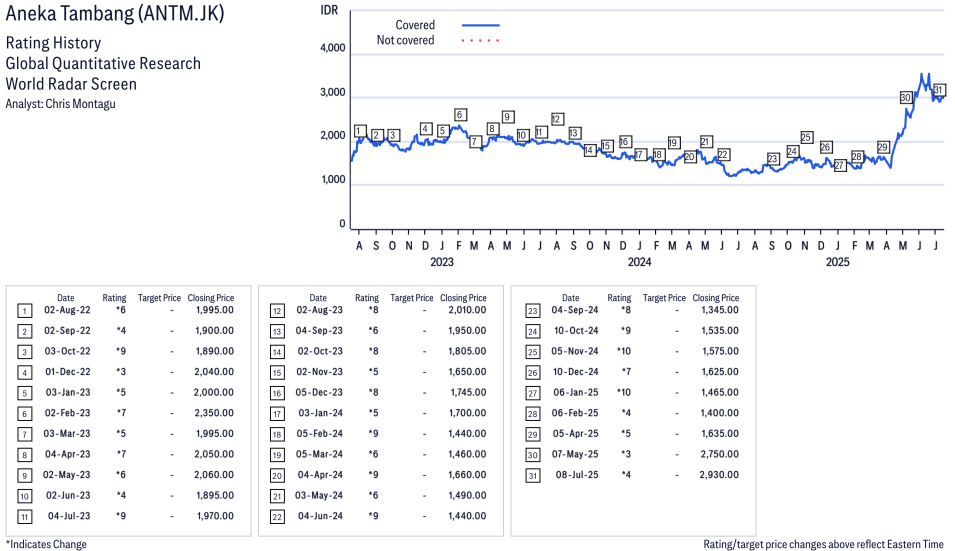Viewport: 955px width, 551px height.
Task: Click the *10 rating for 05-Nov-24
Action: [624, 351]
